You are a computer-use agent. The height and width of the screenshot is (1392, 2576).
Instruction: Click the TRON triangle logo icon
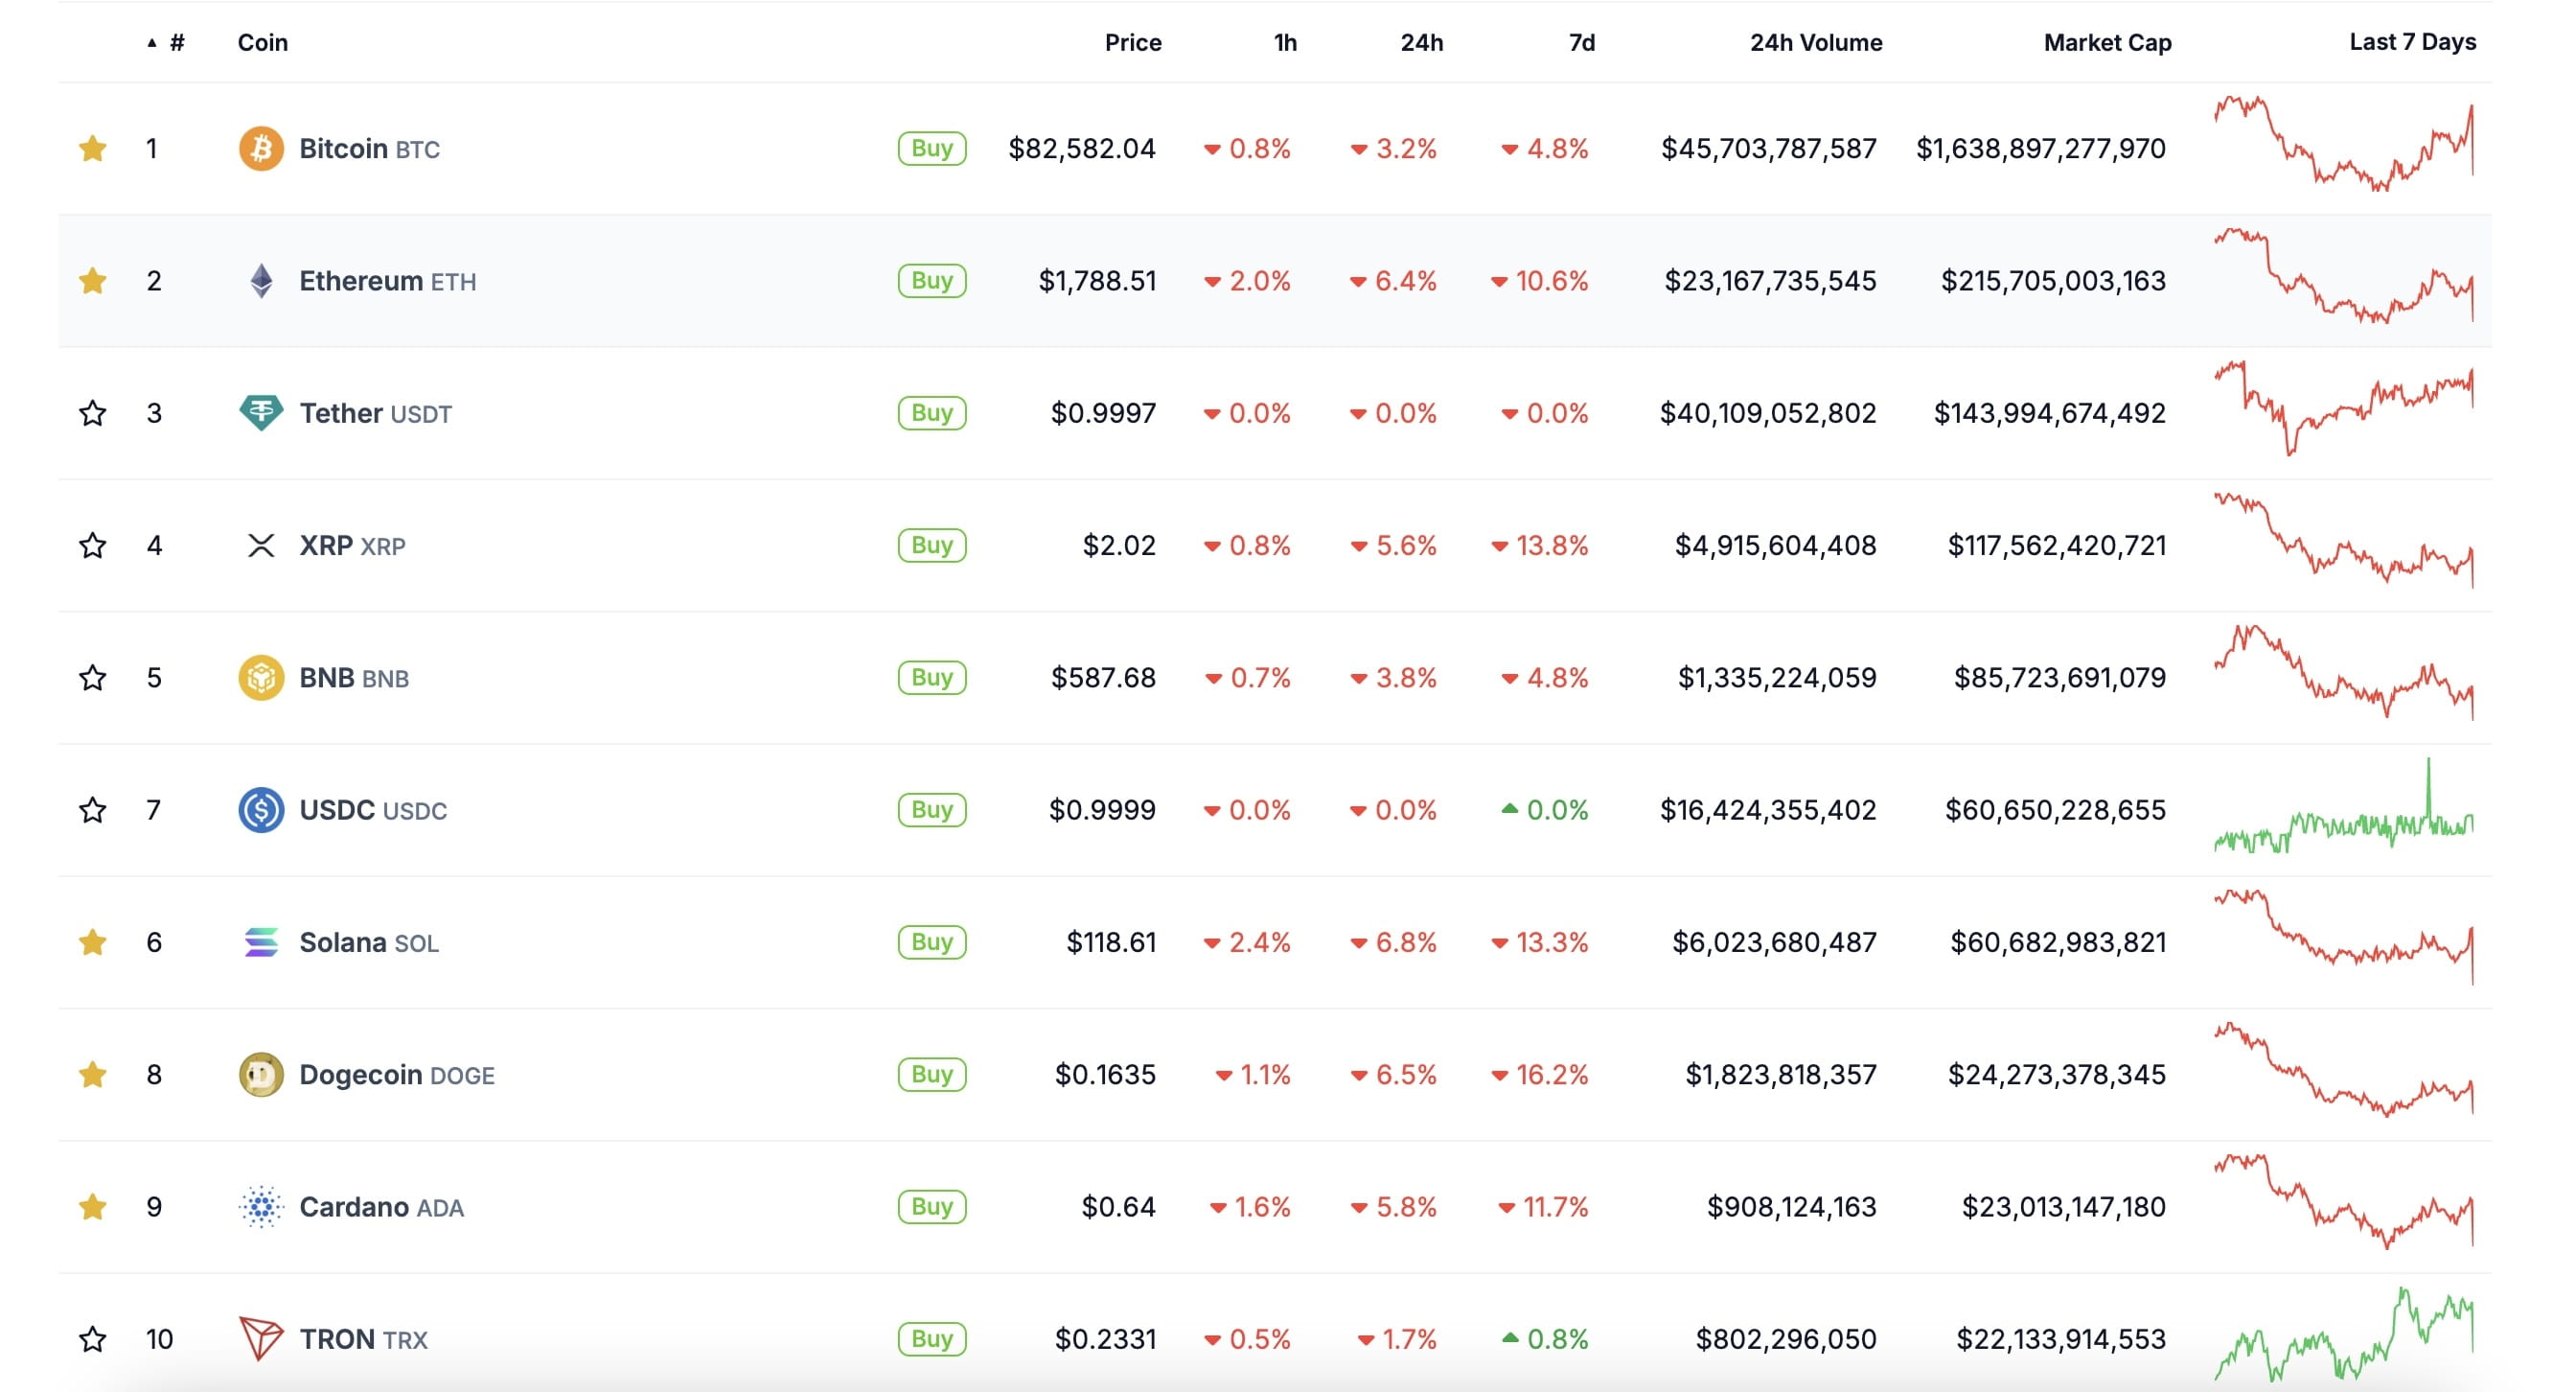pos(260,1338)
